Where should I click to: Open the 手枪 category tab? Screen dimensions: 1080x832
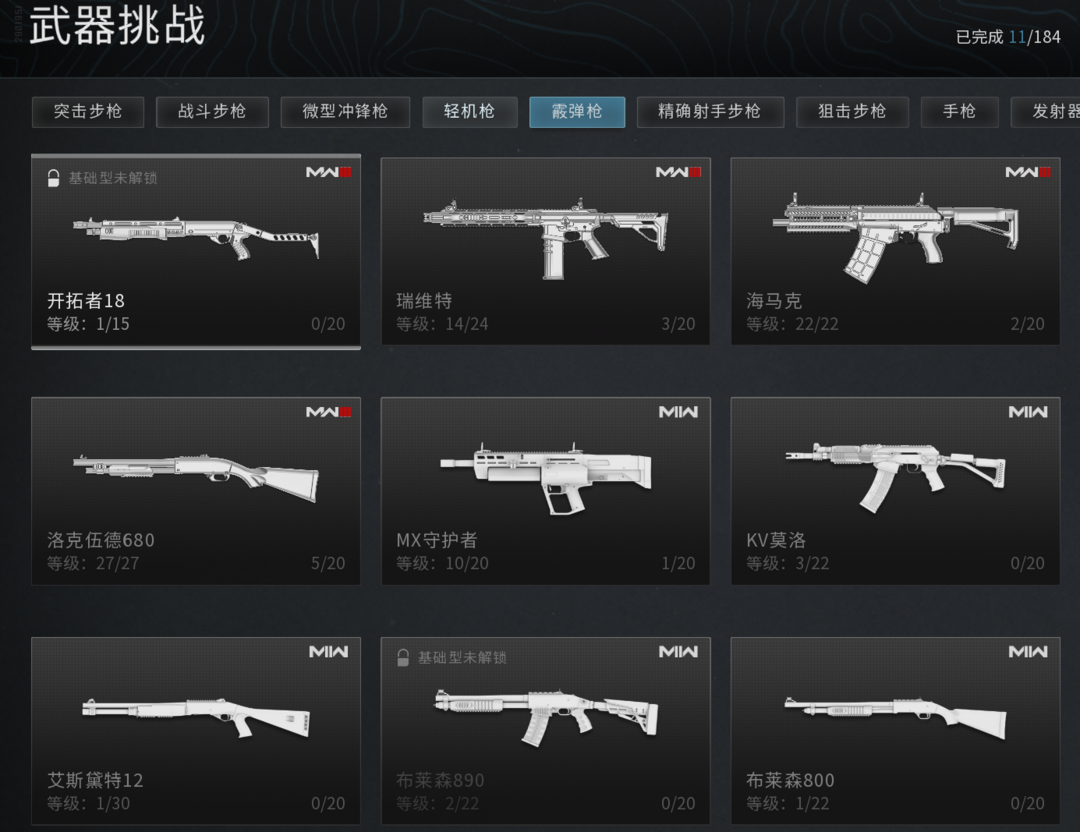959,112
